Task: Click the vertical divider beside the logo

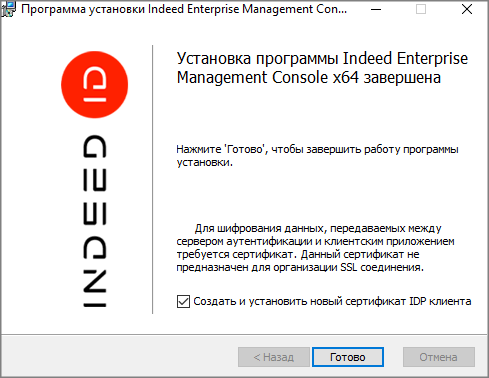Action: [153, 179]
